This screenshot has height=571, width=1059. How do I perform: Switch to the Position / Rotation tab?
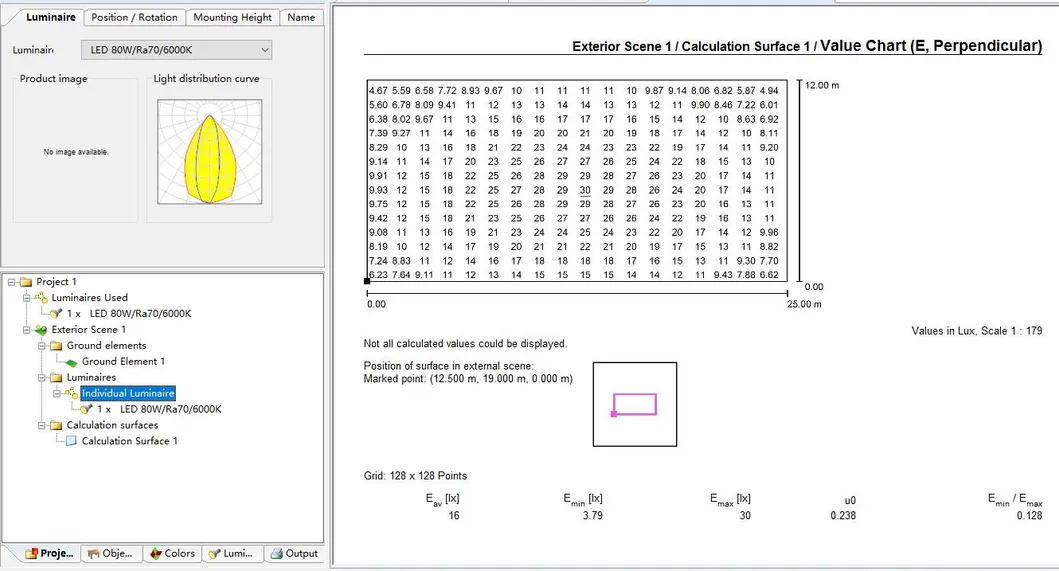coord(134,18)
